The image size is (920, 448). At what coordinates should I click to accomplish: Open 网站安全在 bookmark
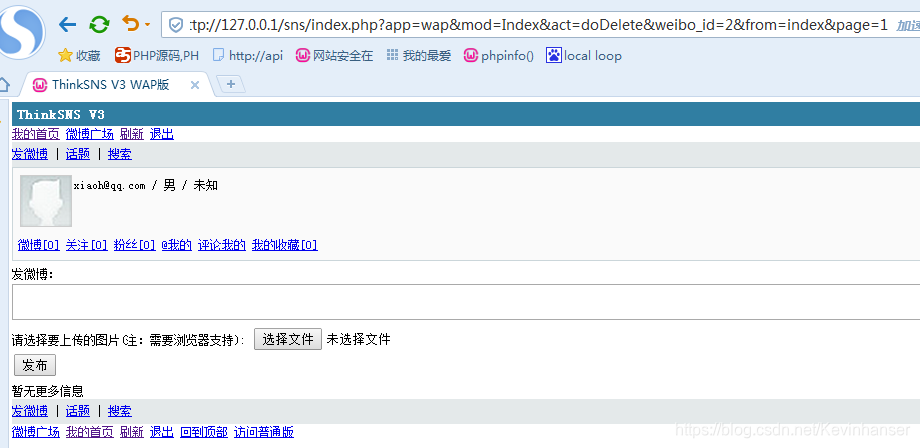tap(334, 56)
